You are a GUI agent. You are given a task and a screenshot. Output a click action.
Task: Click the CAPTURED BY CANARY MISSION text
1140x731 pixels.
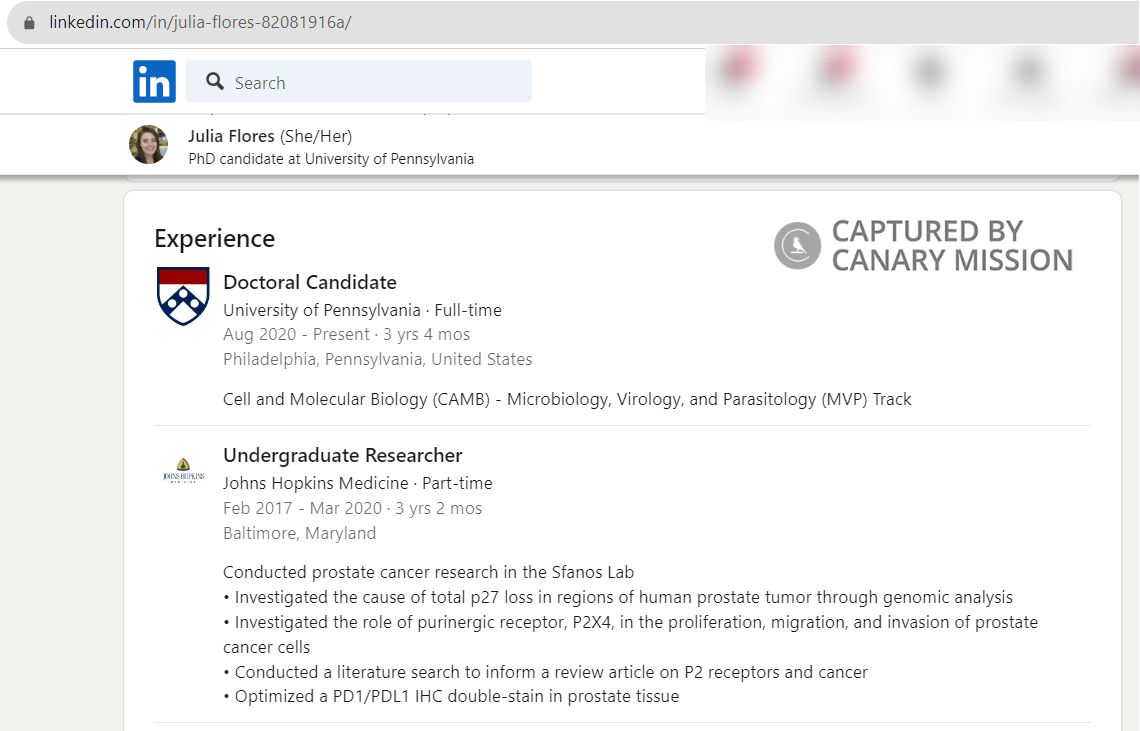click(951, 246)
